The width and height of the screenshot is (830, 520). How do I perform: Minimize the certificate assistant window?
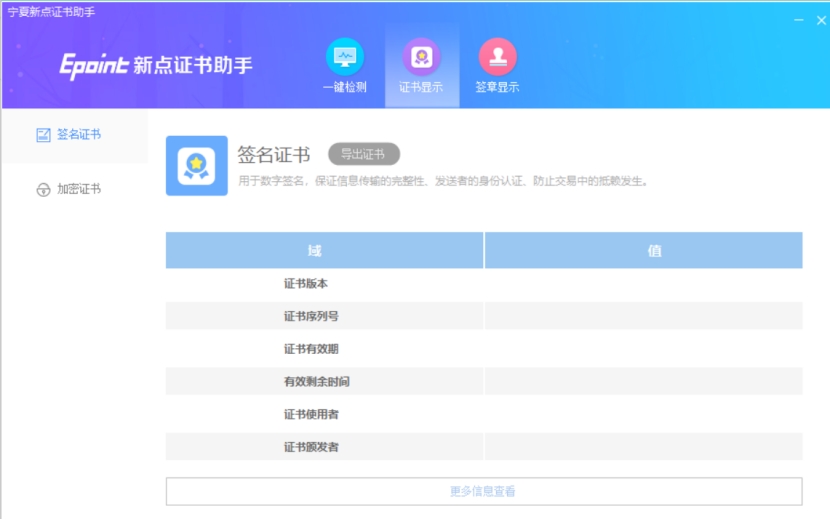[x=798, y=20]
